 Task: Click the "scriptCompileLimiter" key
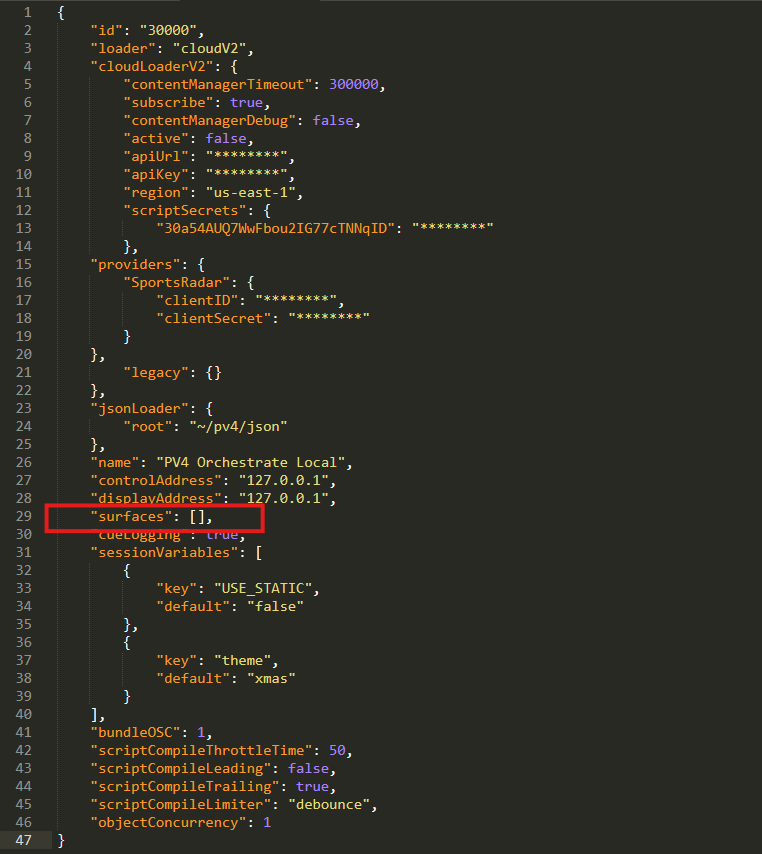(x=181, y=804)
